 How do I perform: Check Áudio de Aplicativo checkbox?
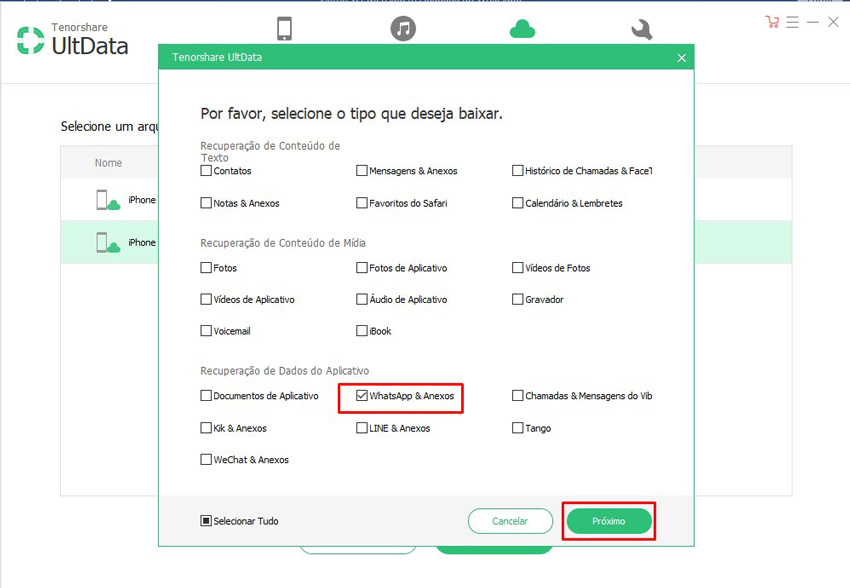[362, 299]
